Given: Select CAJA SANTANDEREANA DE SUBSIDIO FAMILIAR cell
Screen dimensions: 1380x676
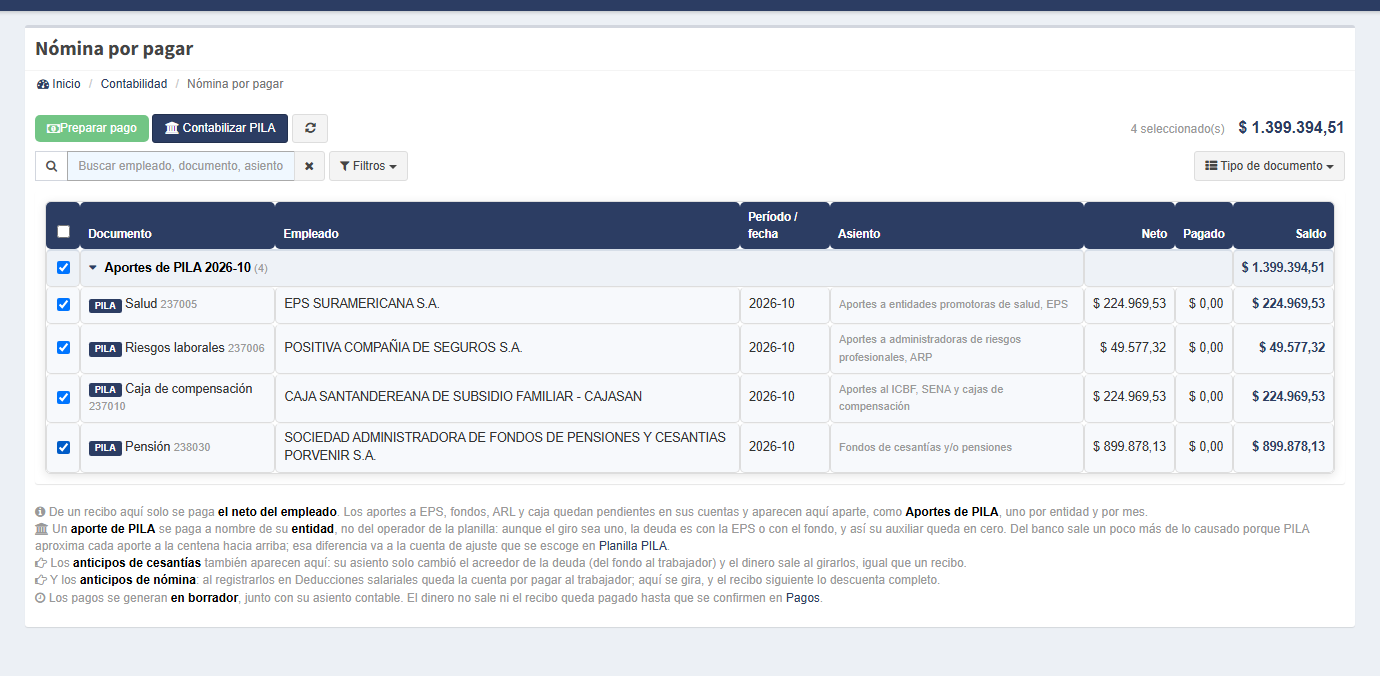Looking at the screenshot, I should click(x=507, y=397).
